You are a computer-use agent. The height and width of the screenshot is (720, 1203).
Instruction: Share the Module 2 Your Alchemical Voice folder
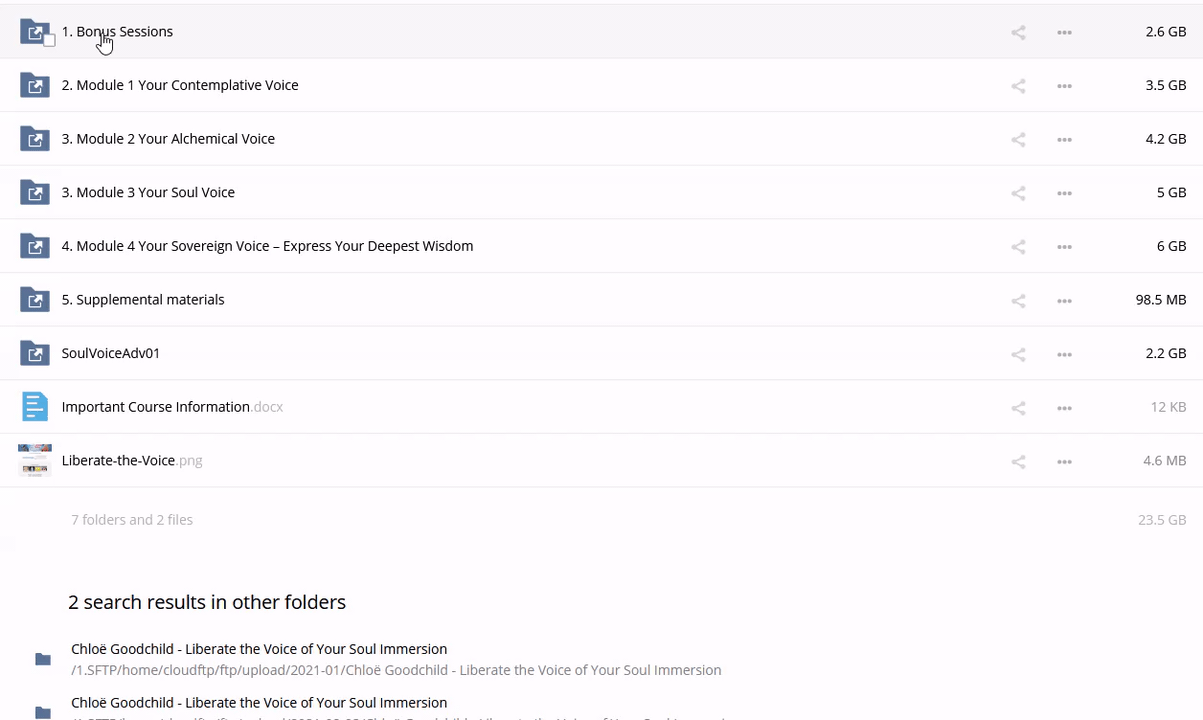(x=1018, y=140)
